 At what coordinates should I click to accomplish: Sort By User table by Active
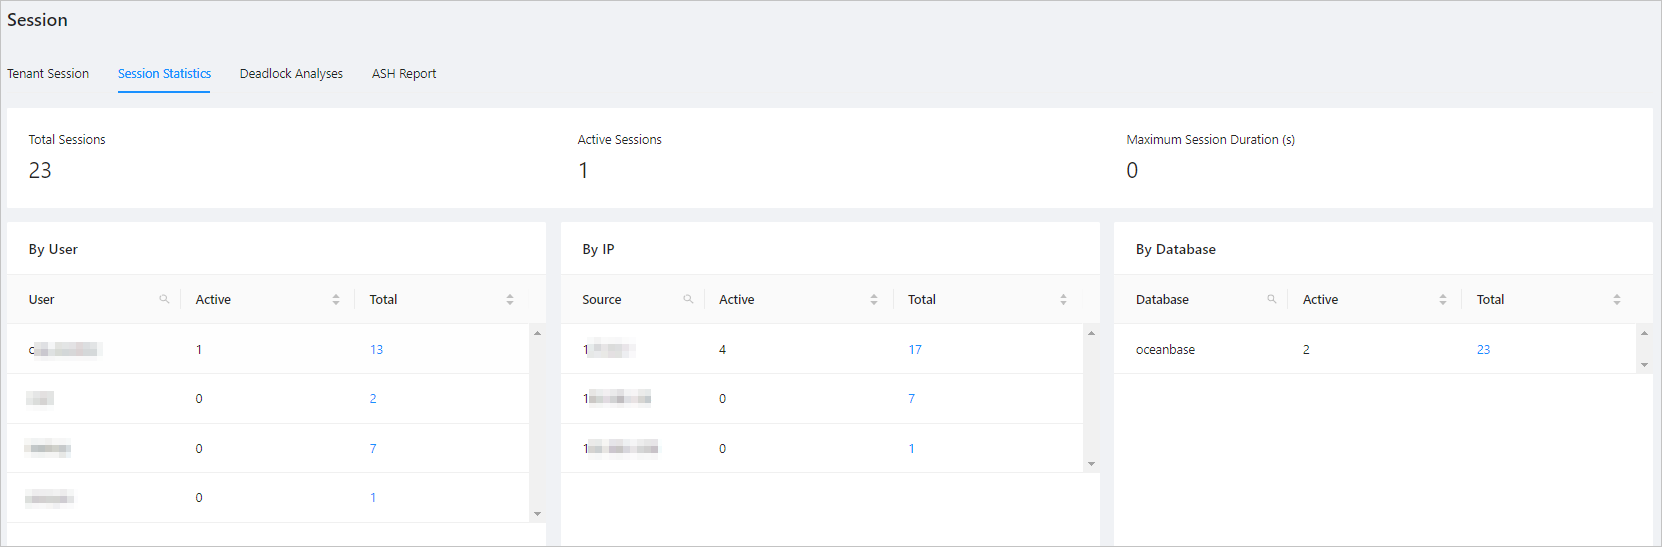pyautogui.click(x=336, y=299)
